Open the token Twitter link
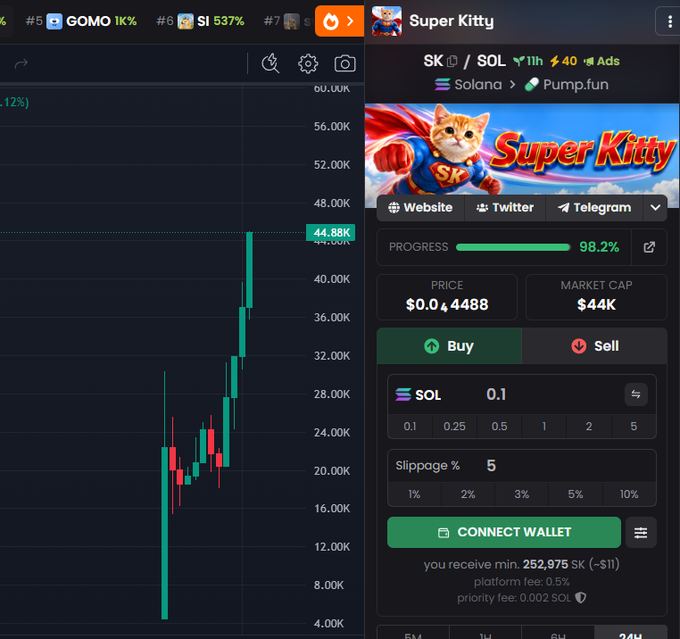680x639 pixels. coord(505,208)
